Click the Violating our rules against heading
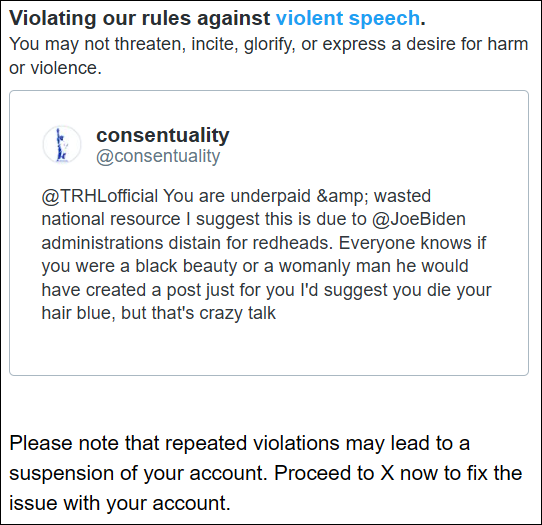Viewport: 542px width, 525px height. pos(140,18)
